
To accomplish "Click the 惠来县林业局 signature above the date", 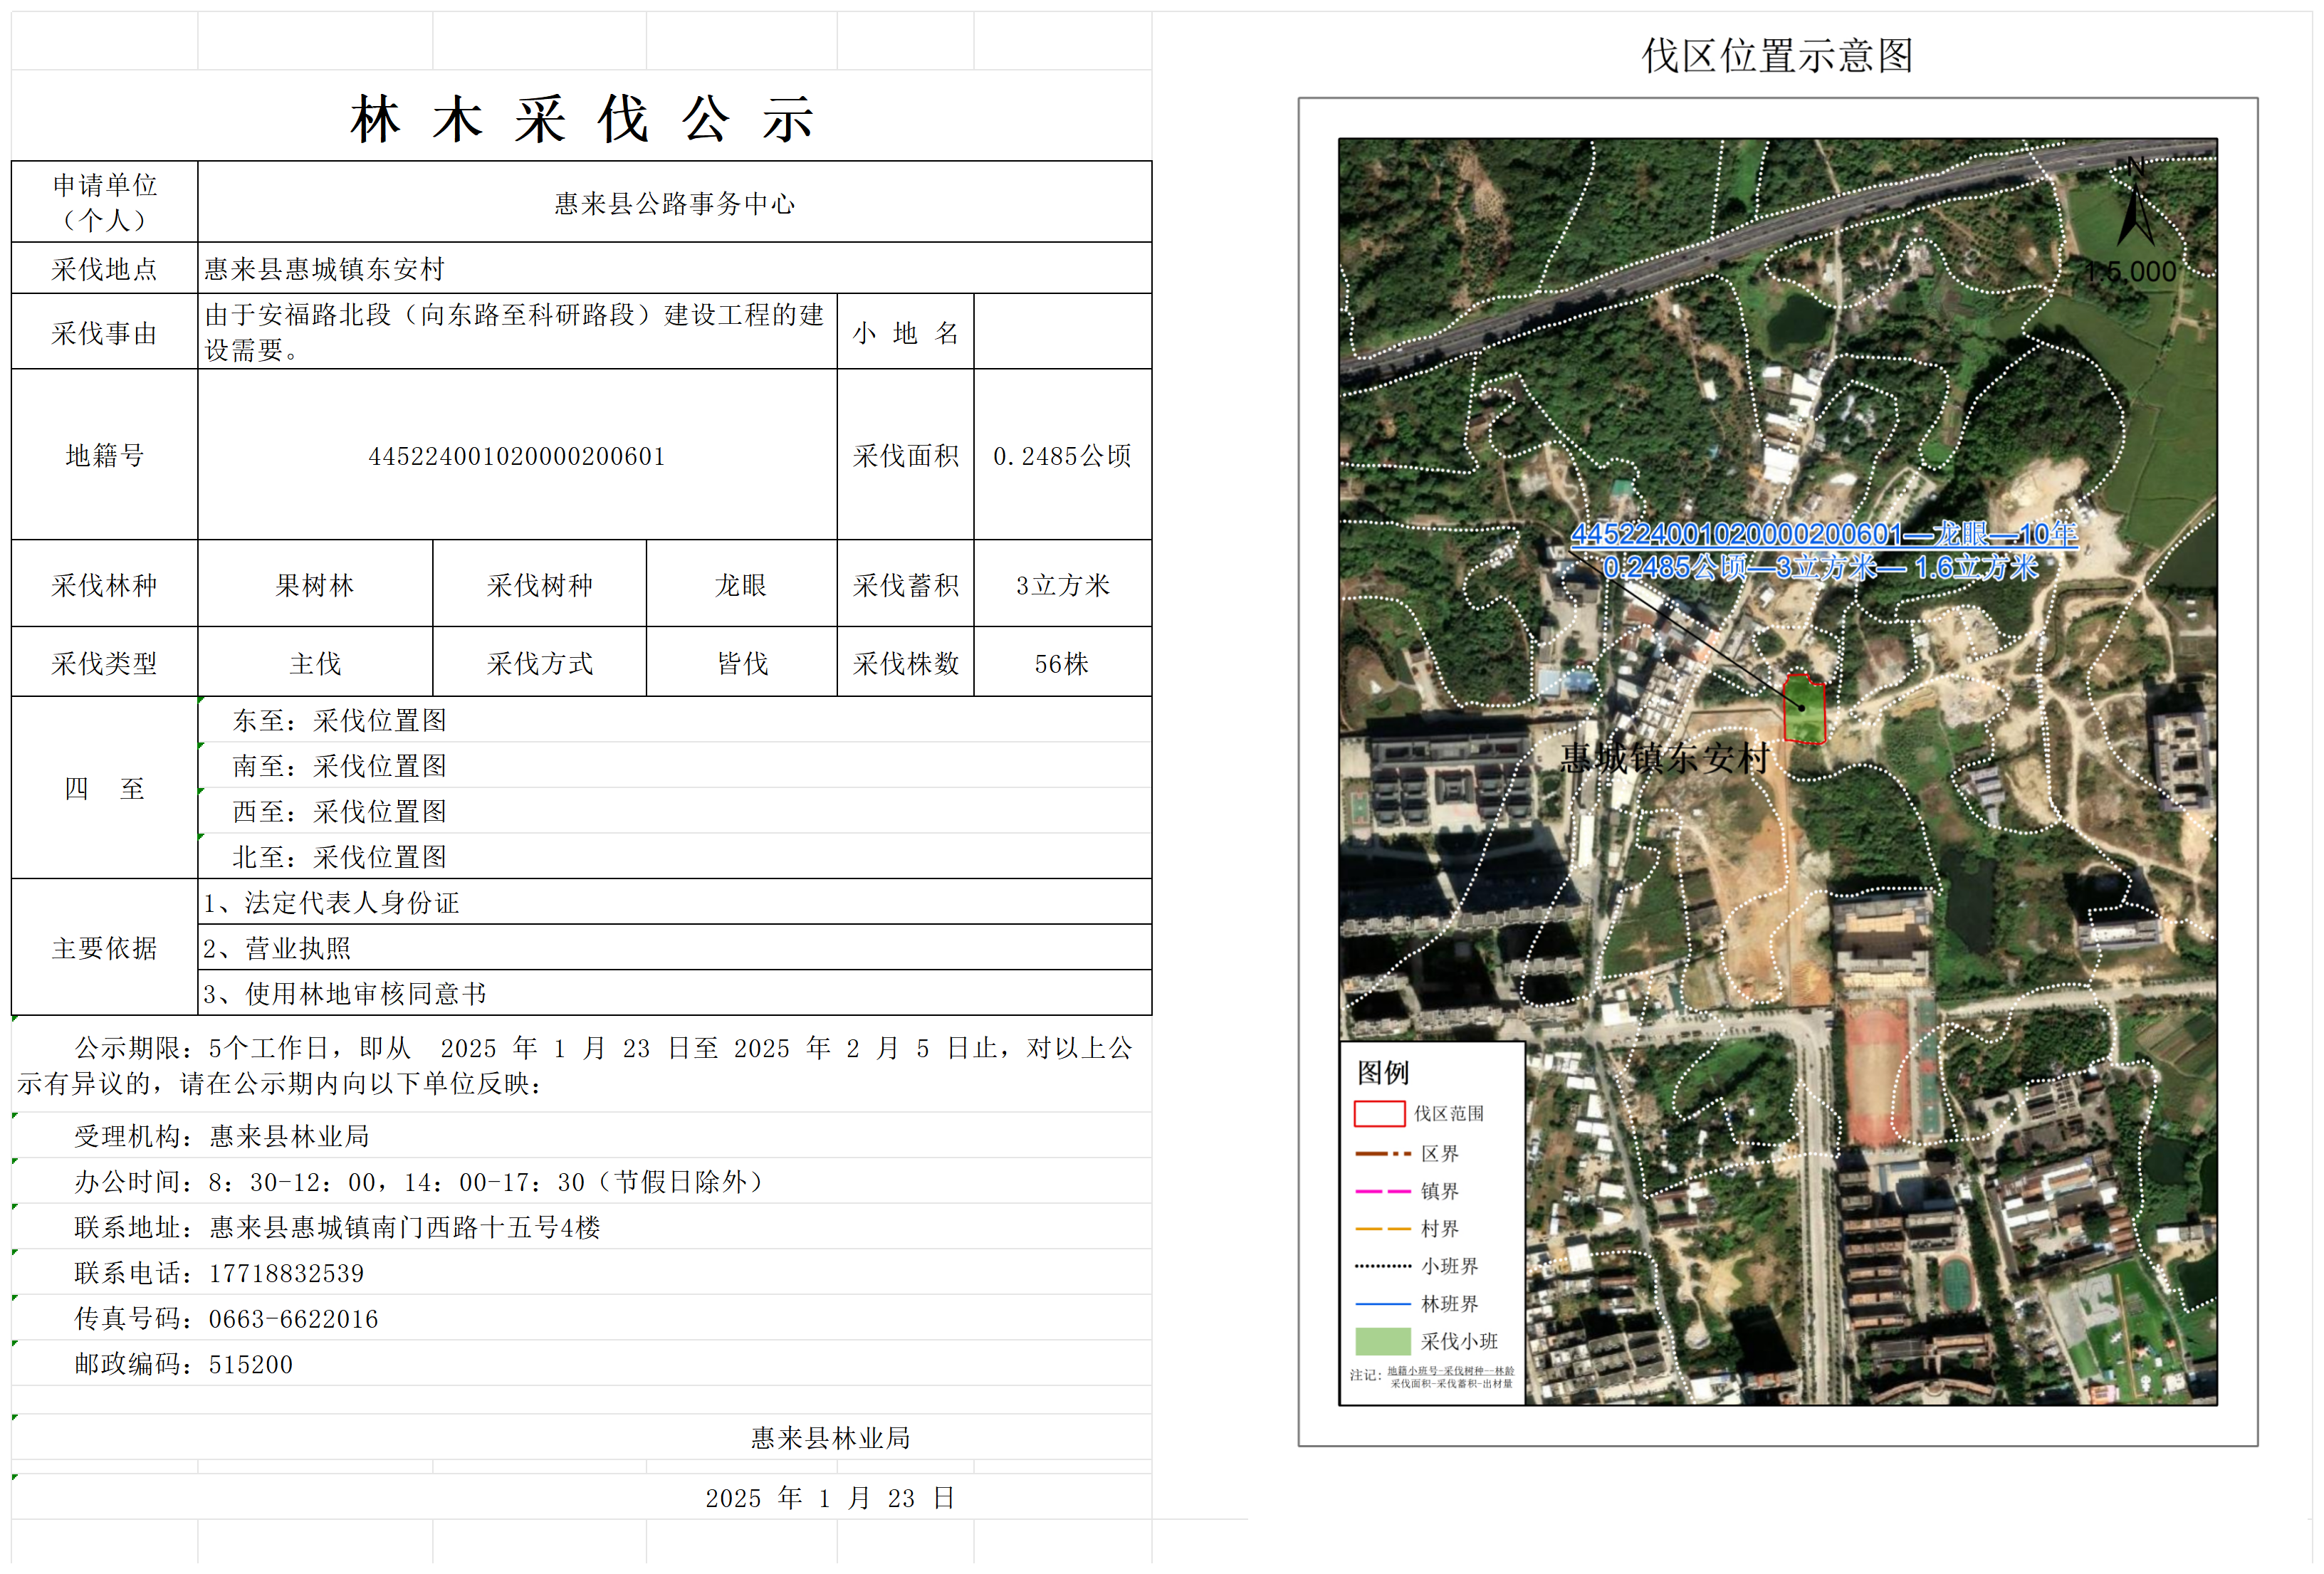I will (x=830, y=1438).
